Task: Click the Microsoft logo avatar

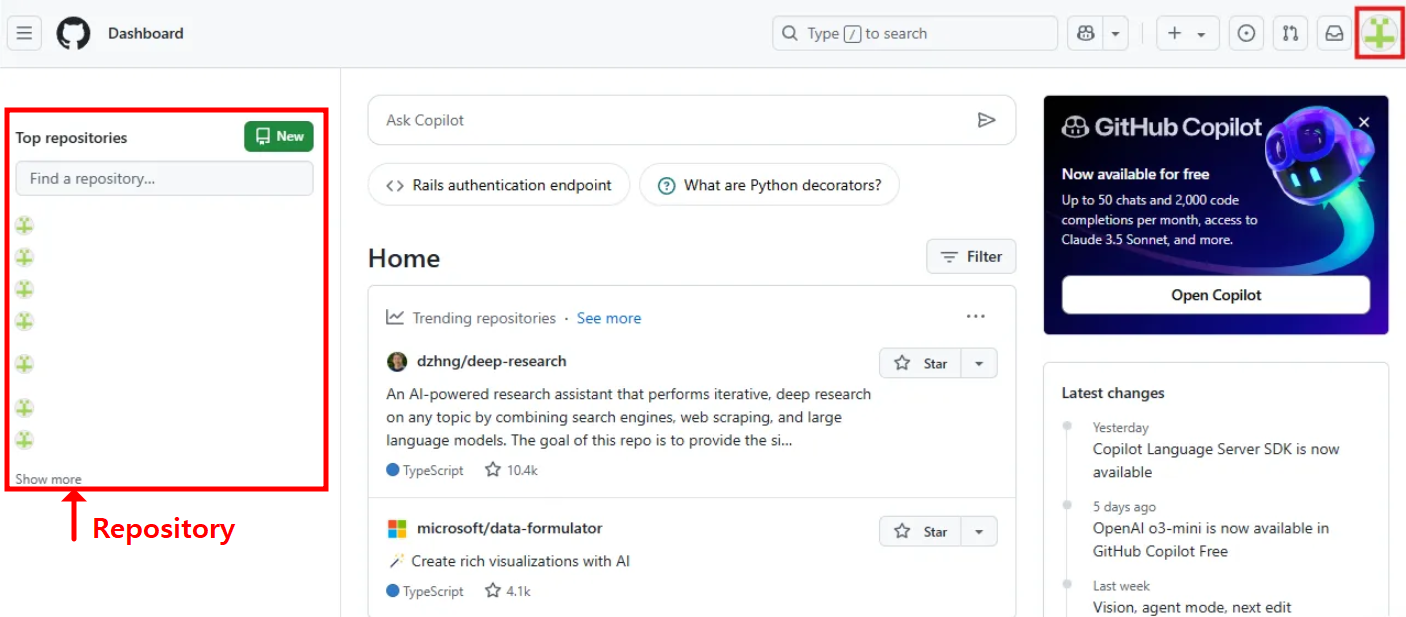Action: [x=397, y=528]
